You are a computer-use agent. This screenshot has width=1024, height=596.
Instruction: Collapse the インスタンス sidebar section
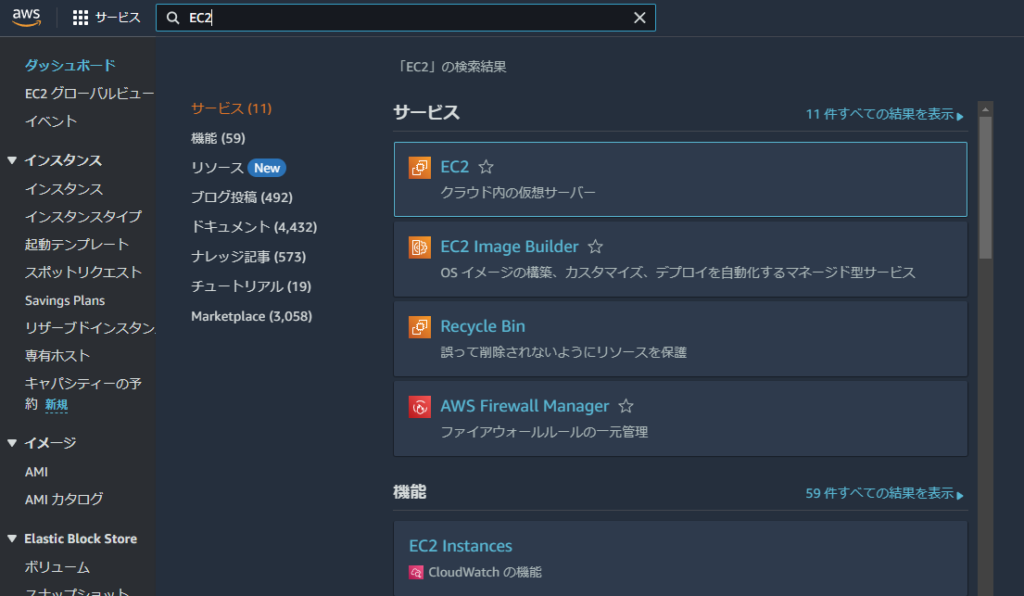point(12,161)
